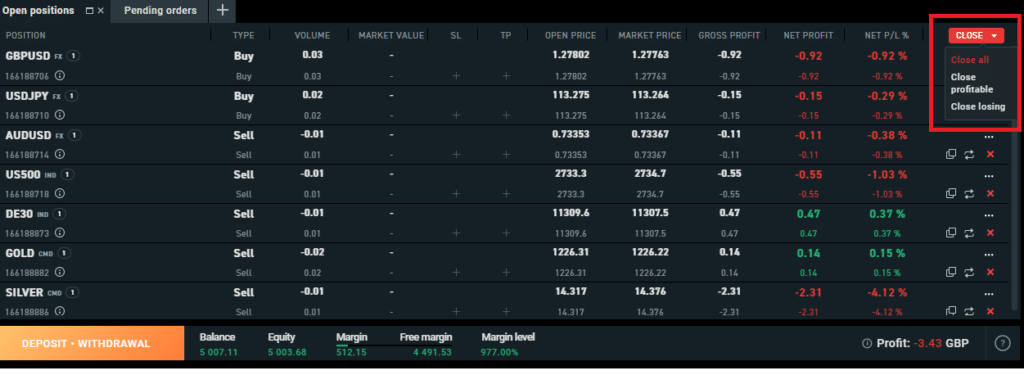Click info icon next to Profit

click(867, 343)
